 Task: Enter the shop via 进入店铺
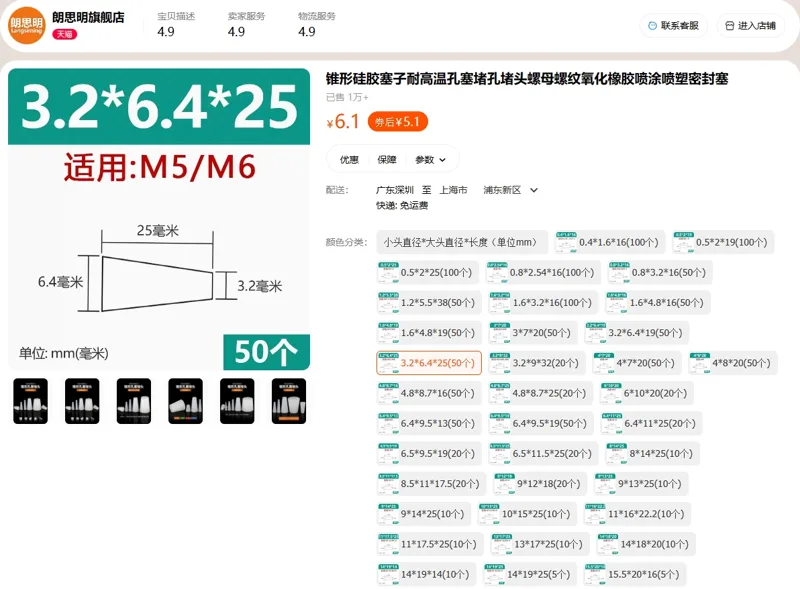[751, 26]
